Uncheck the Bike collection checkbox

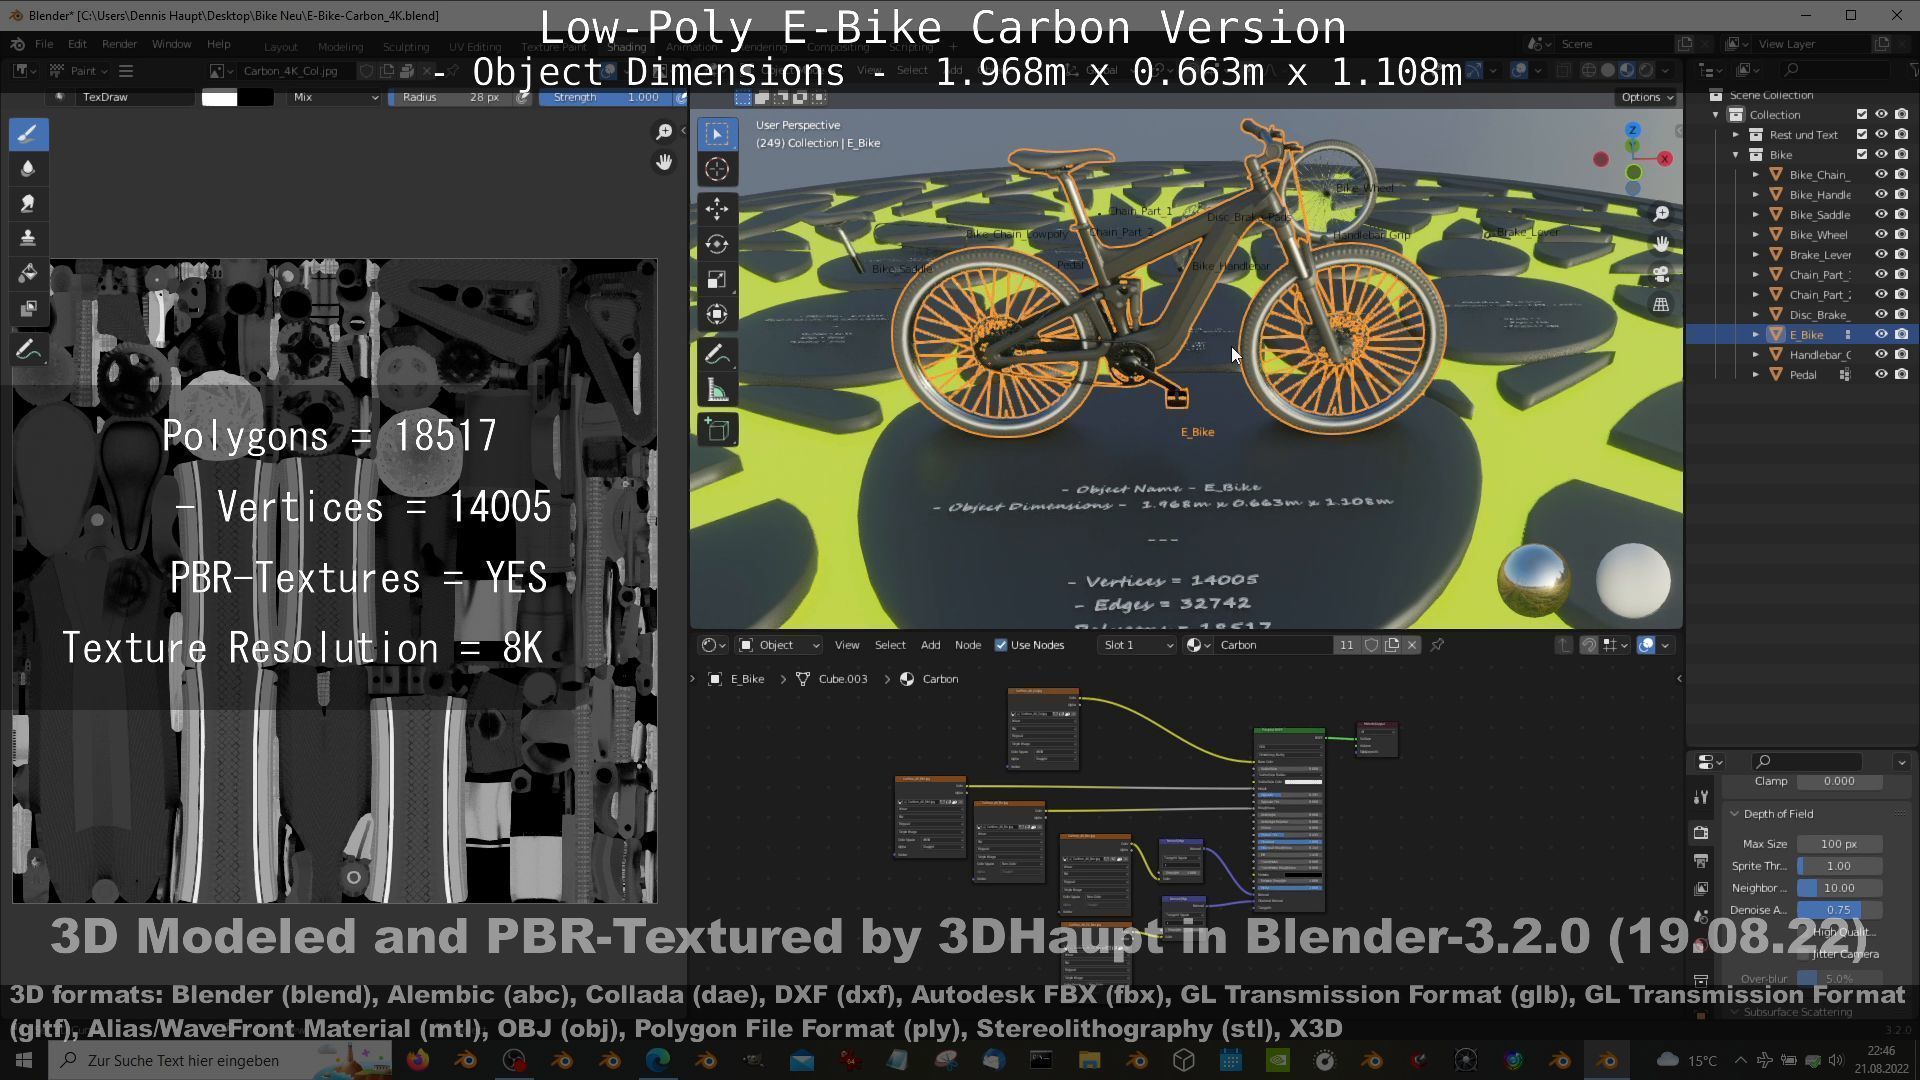pos(1862,155)
